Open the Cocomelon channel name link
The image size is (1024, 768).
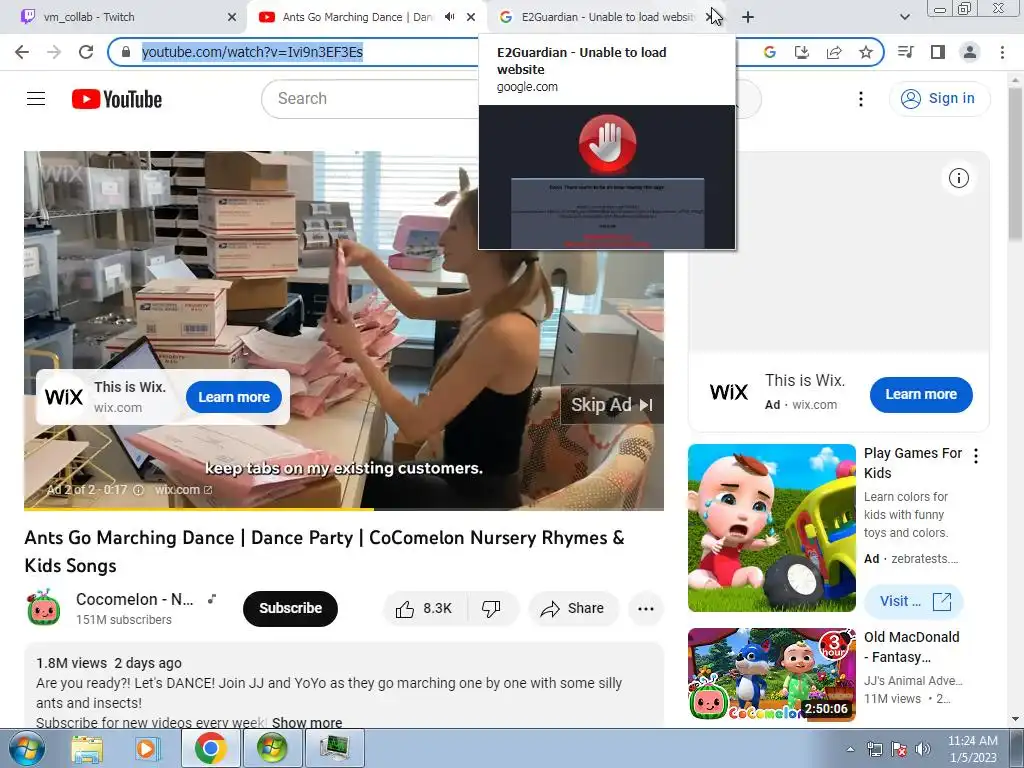point(135,599)
